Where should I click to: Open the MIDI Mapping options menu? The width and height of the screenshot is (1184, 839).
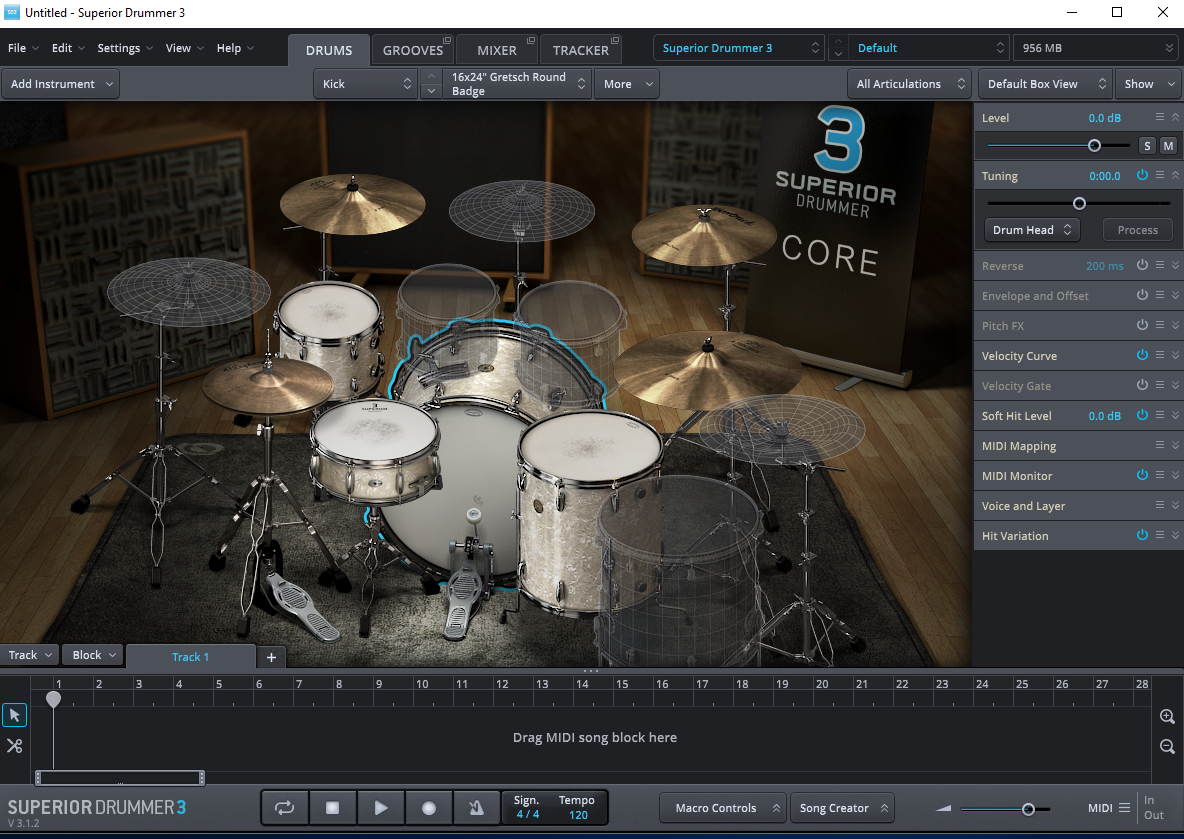pyautogui.click(x=1160, y=446)
